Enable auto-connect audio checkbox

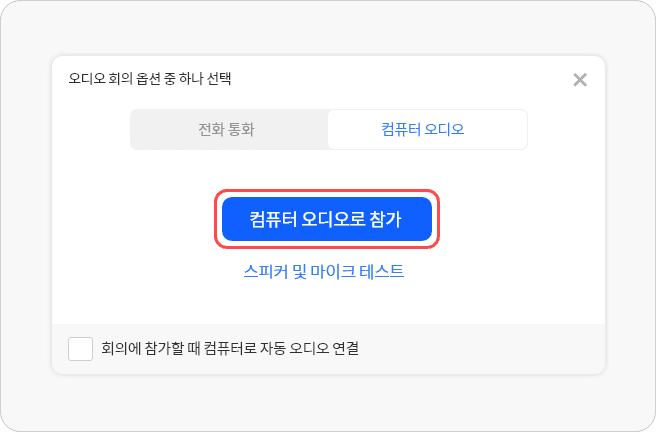80,349
